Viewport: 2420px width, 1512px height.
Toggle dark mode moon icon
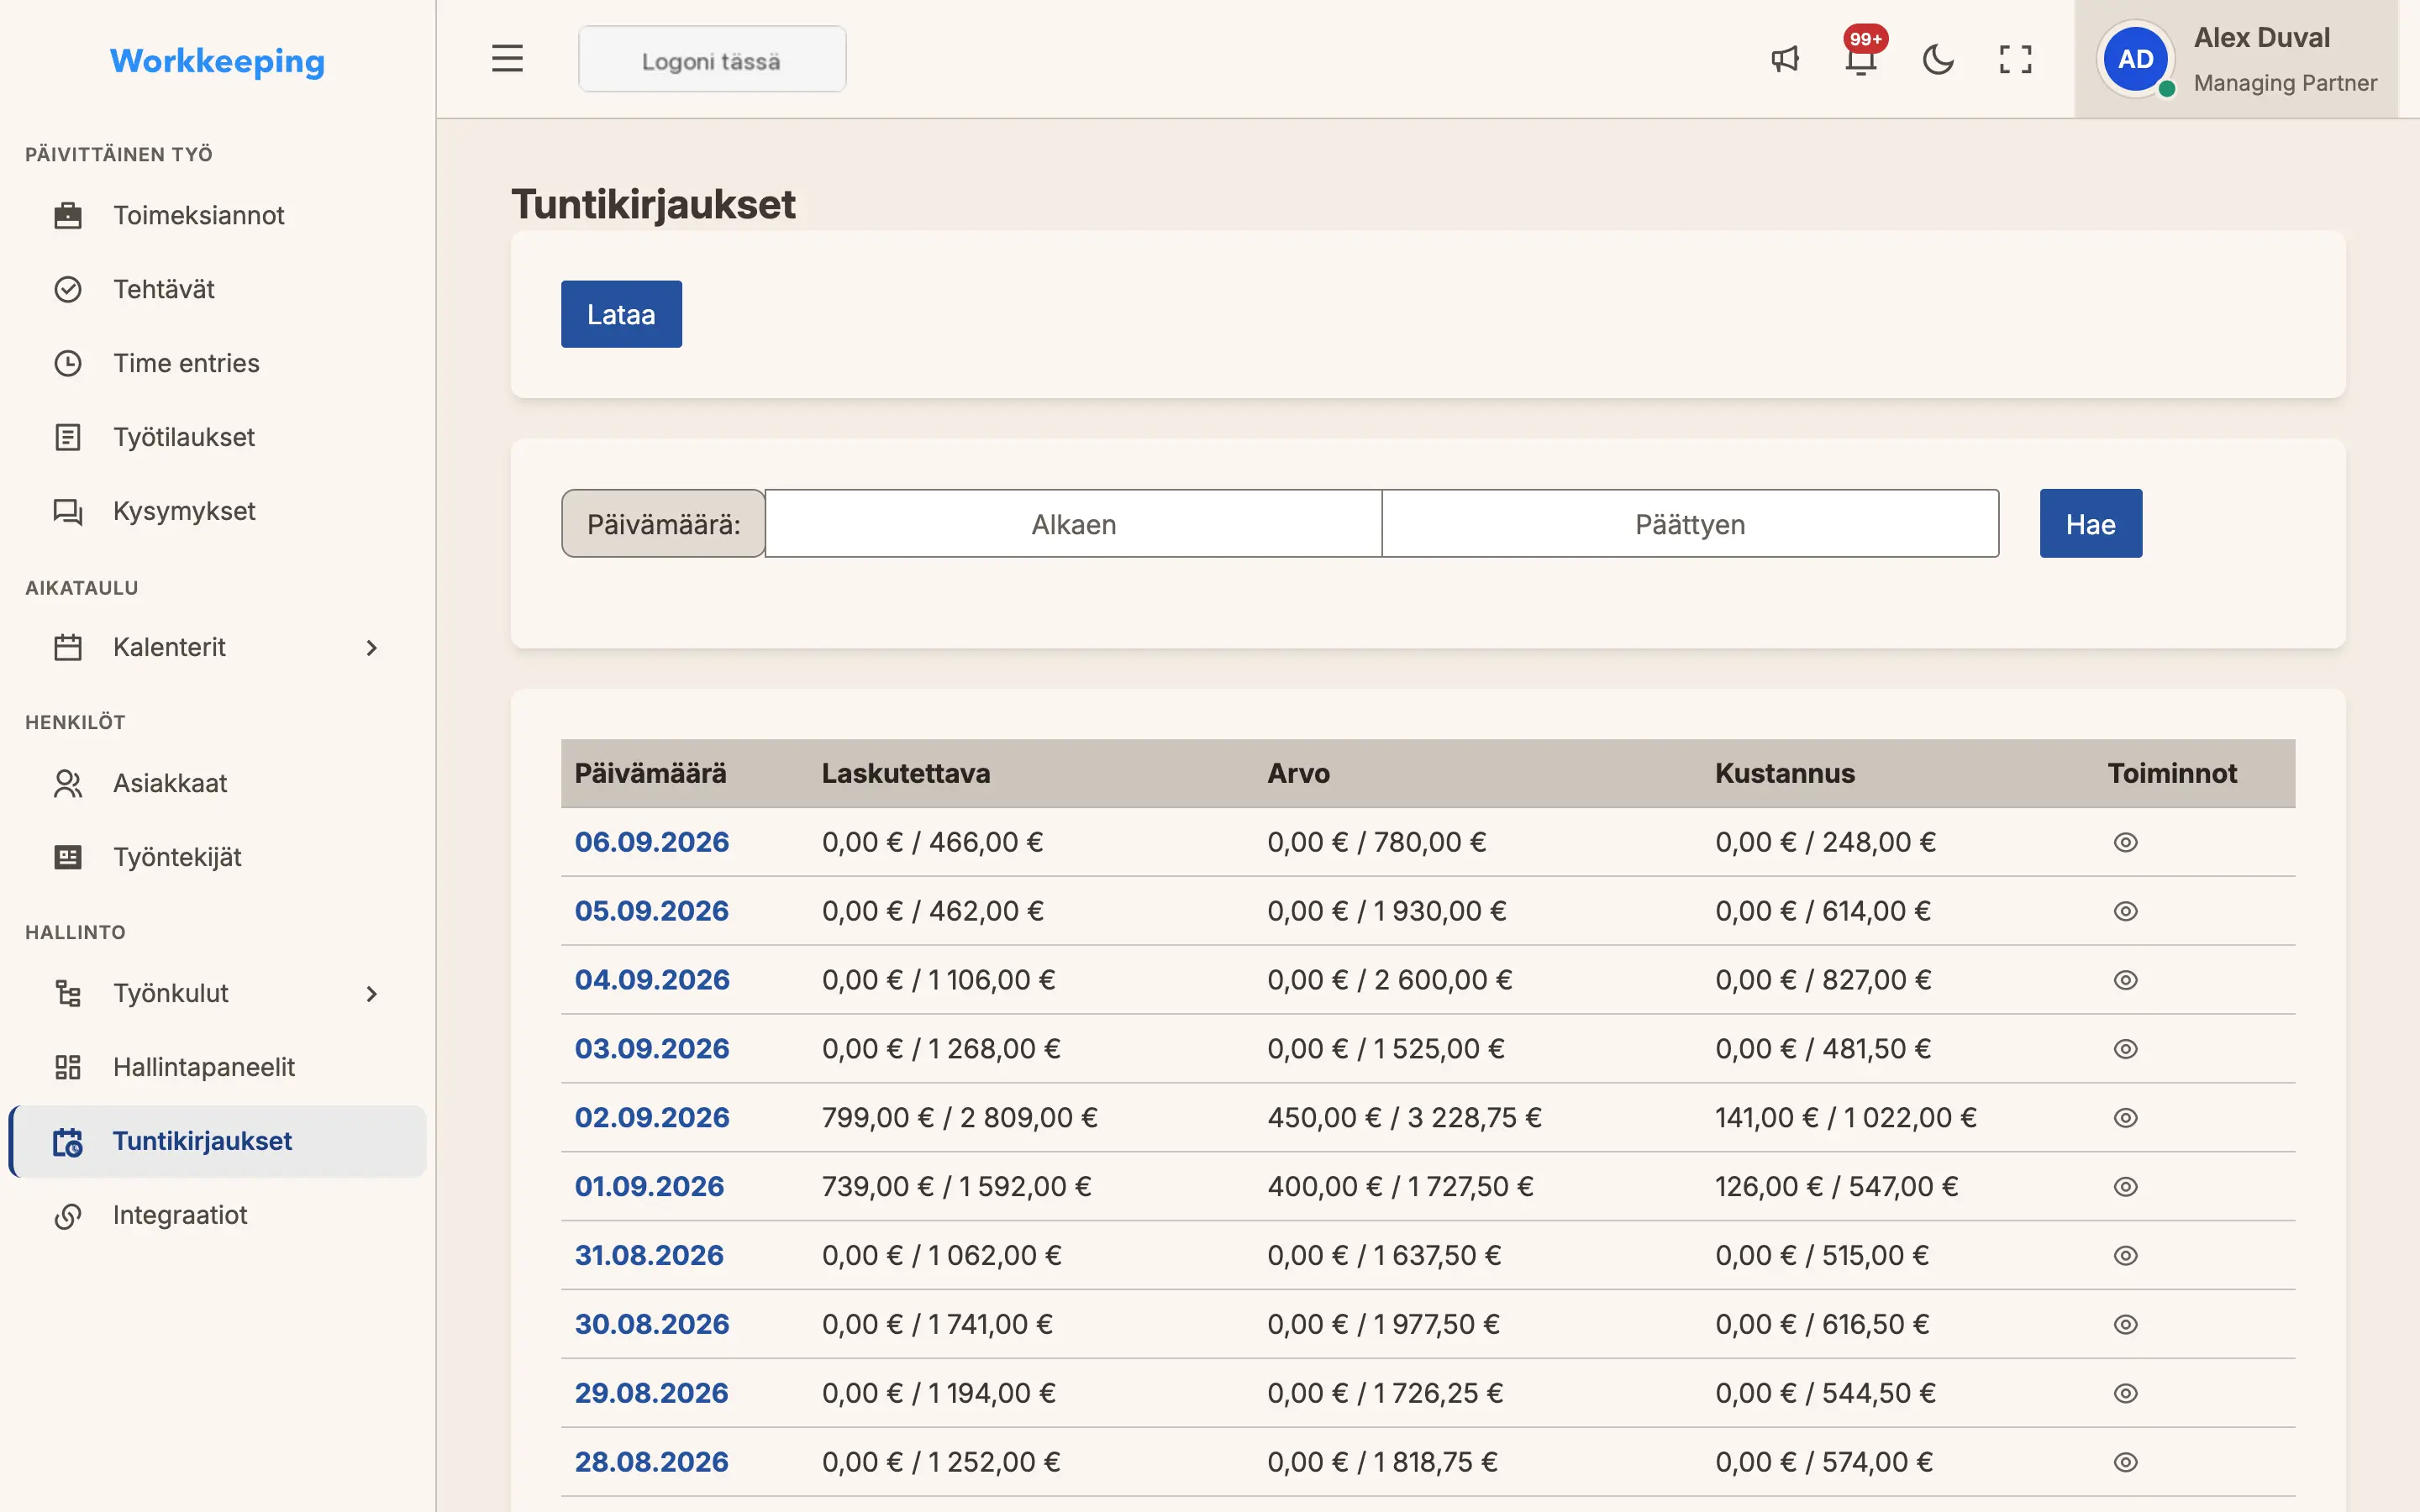tap(1938, 59)
